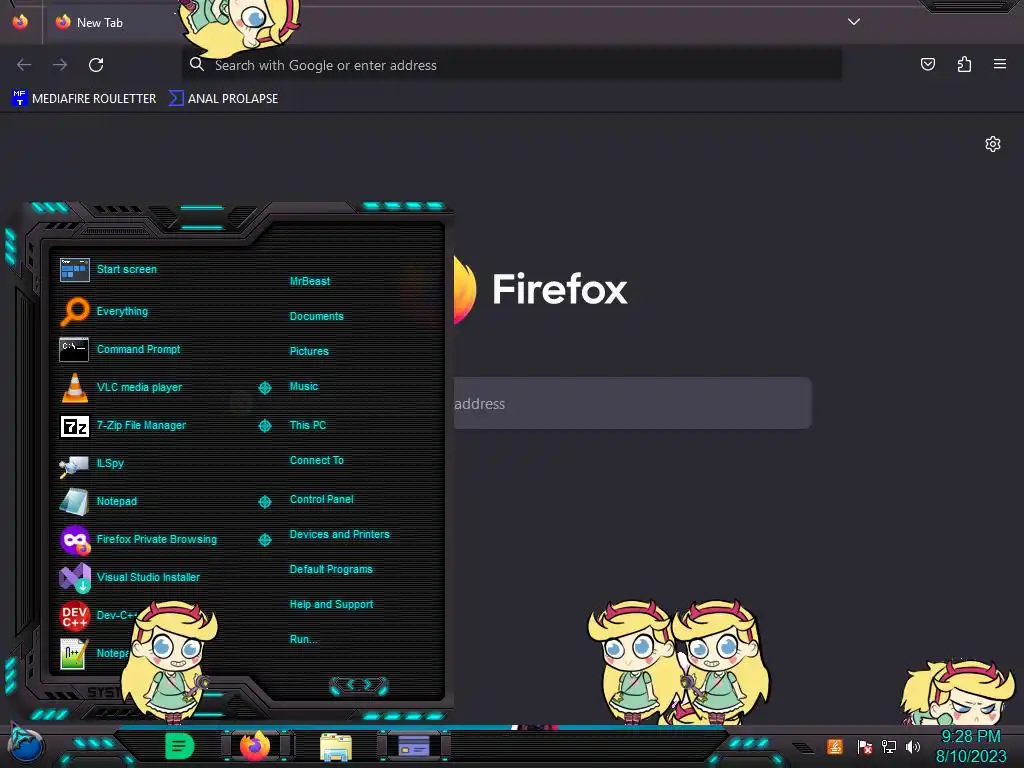
Task: Launch Dev-C++ icon
Action: pos(74,615)
